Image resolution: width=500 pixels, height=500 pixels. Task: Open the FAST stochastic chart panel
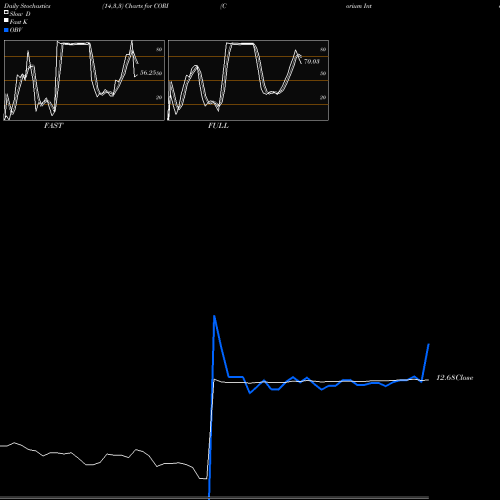pyautogui.click(x=84, y=80)
